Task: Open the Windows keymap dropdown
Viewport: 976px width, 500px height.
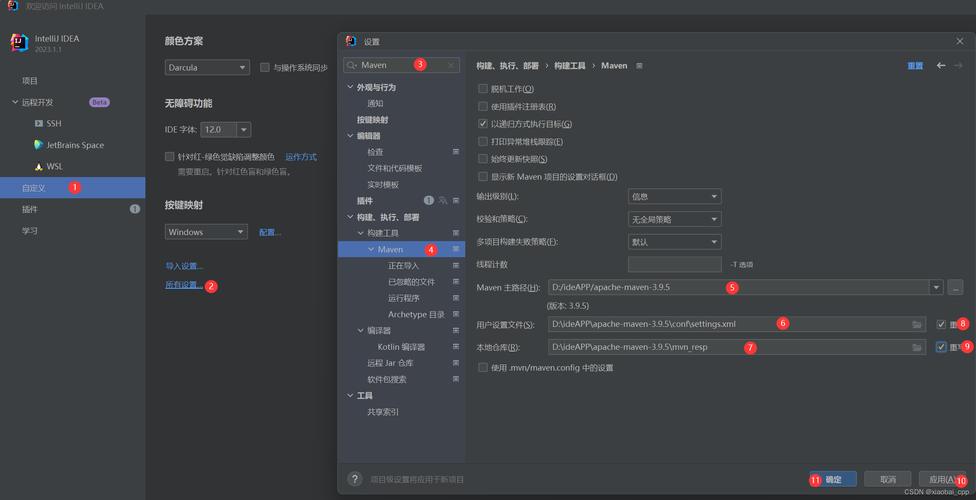Action: click(206, 232)
